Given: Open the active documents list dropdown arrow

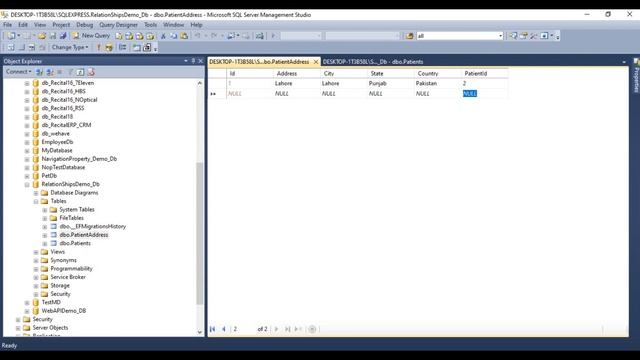Looking at the screenshot, I should [624, 62].
